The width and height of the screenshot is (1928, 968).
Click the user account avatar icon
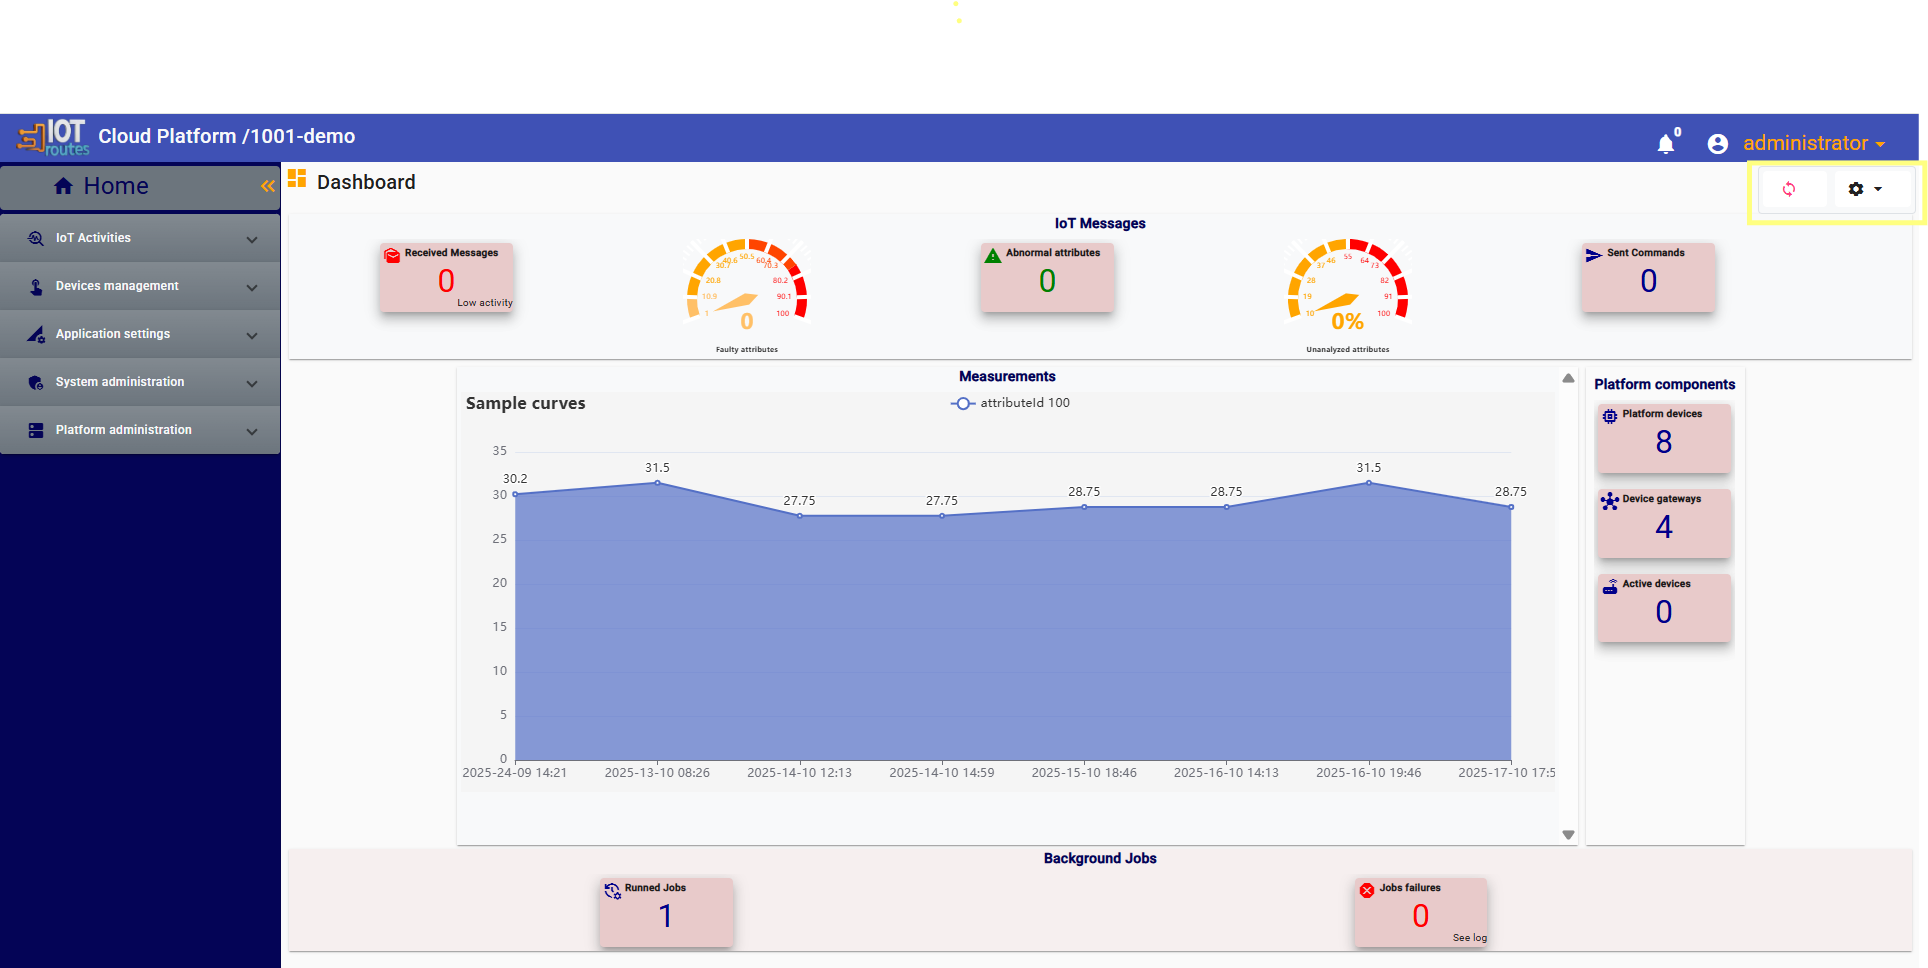(1718, 144)
